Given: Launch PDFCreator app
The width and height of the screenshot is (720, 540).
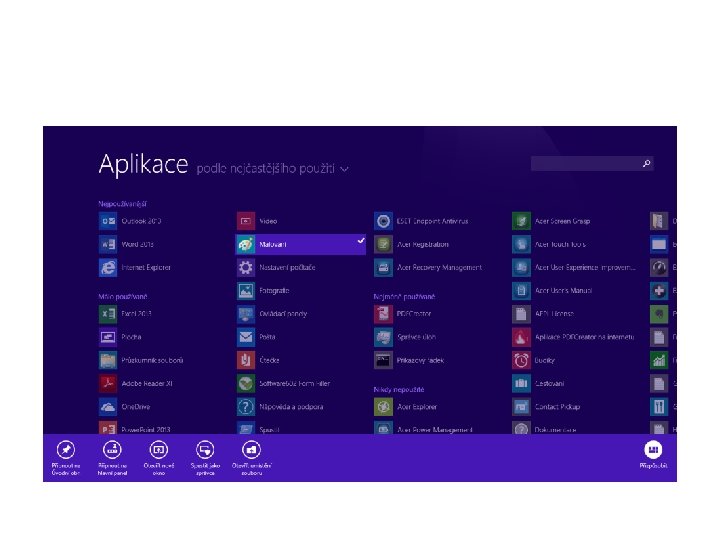Looking at the screenshot, I should (383, 314).
